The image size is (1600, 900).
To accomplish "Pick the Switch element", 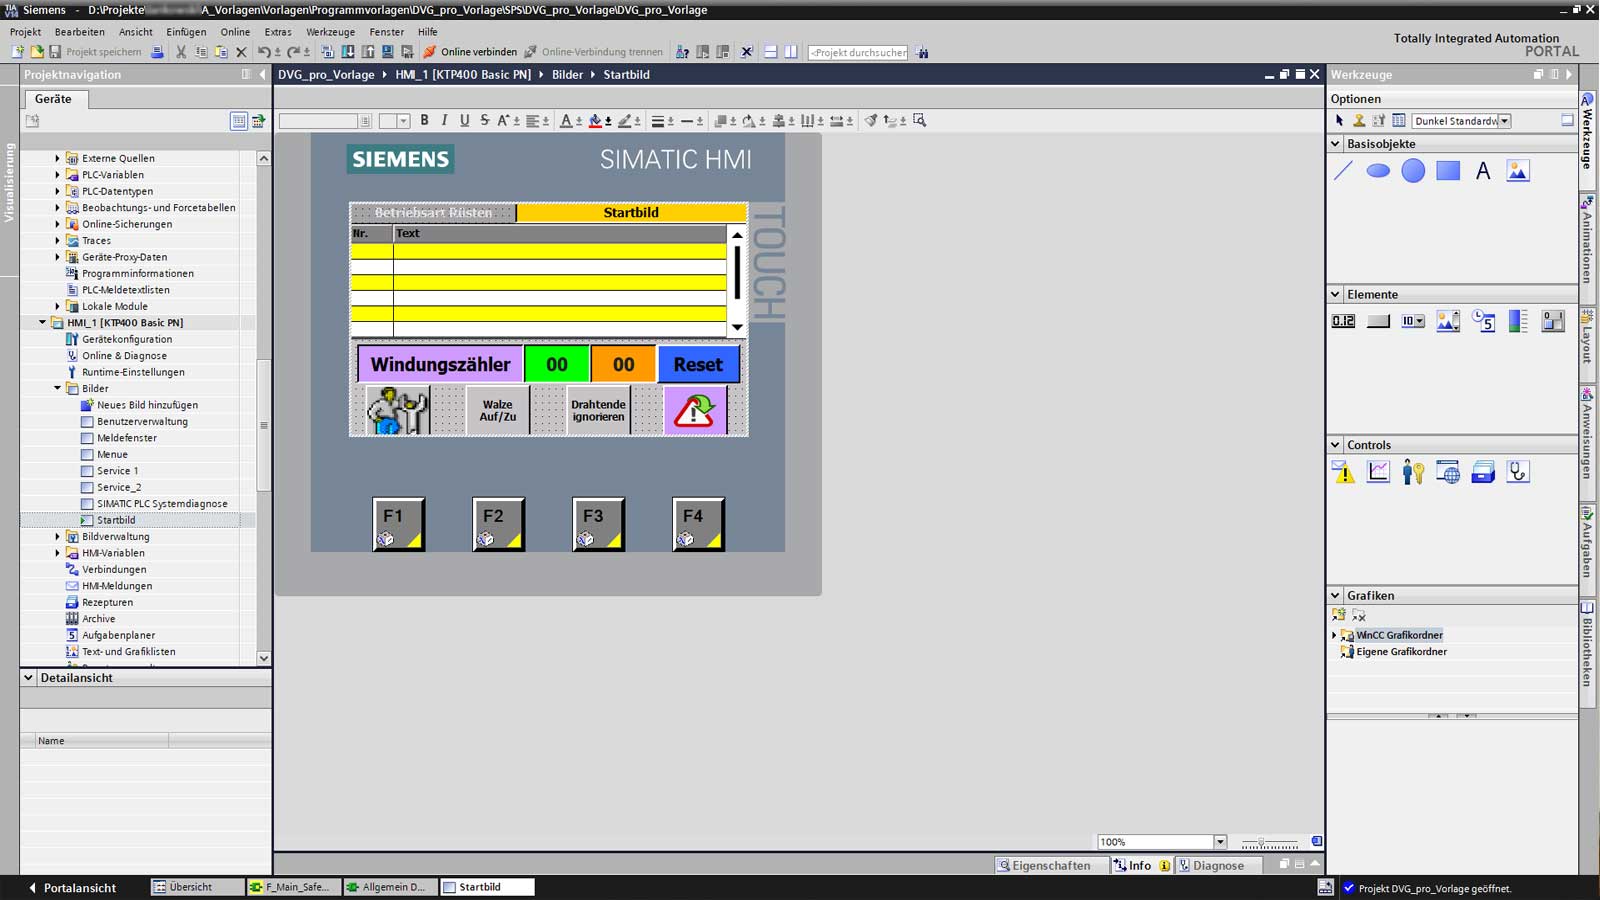I will click(1553, 321).
